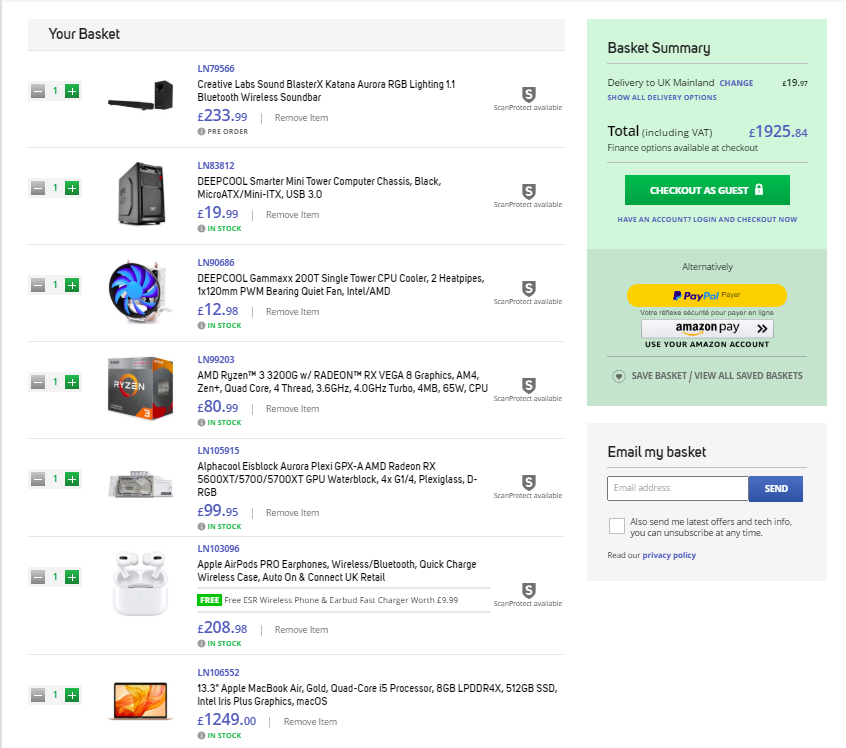This screenshot has height=748, width=846.
Task: Increase quantity of Creative Labs Soundbar
Action: (72, 91)
